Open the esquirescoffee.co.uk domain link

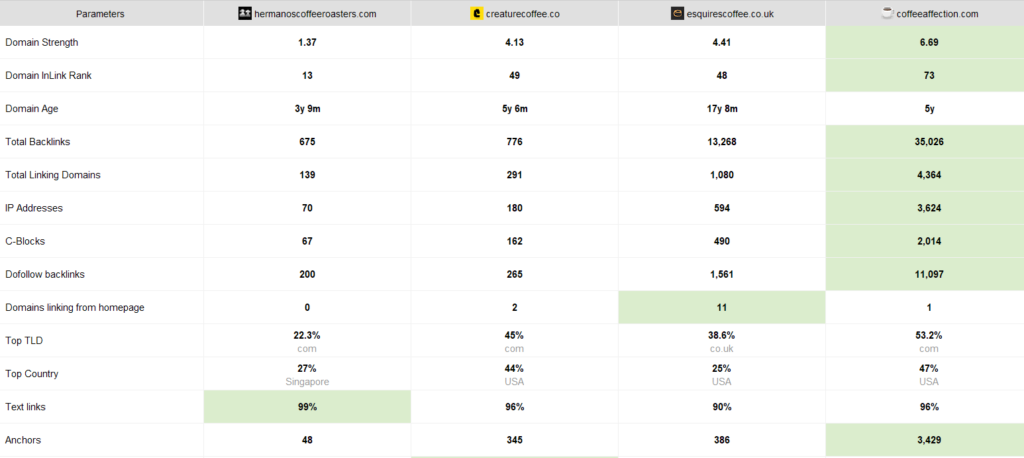pos(729,14)
